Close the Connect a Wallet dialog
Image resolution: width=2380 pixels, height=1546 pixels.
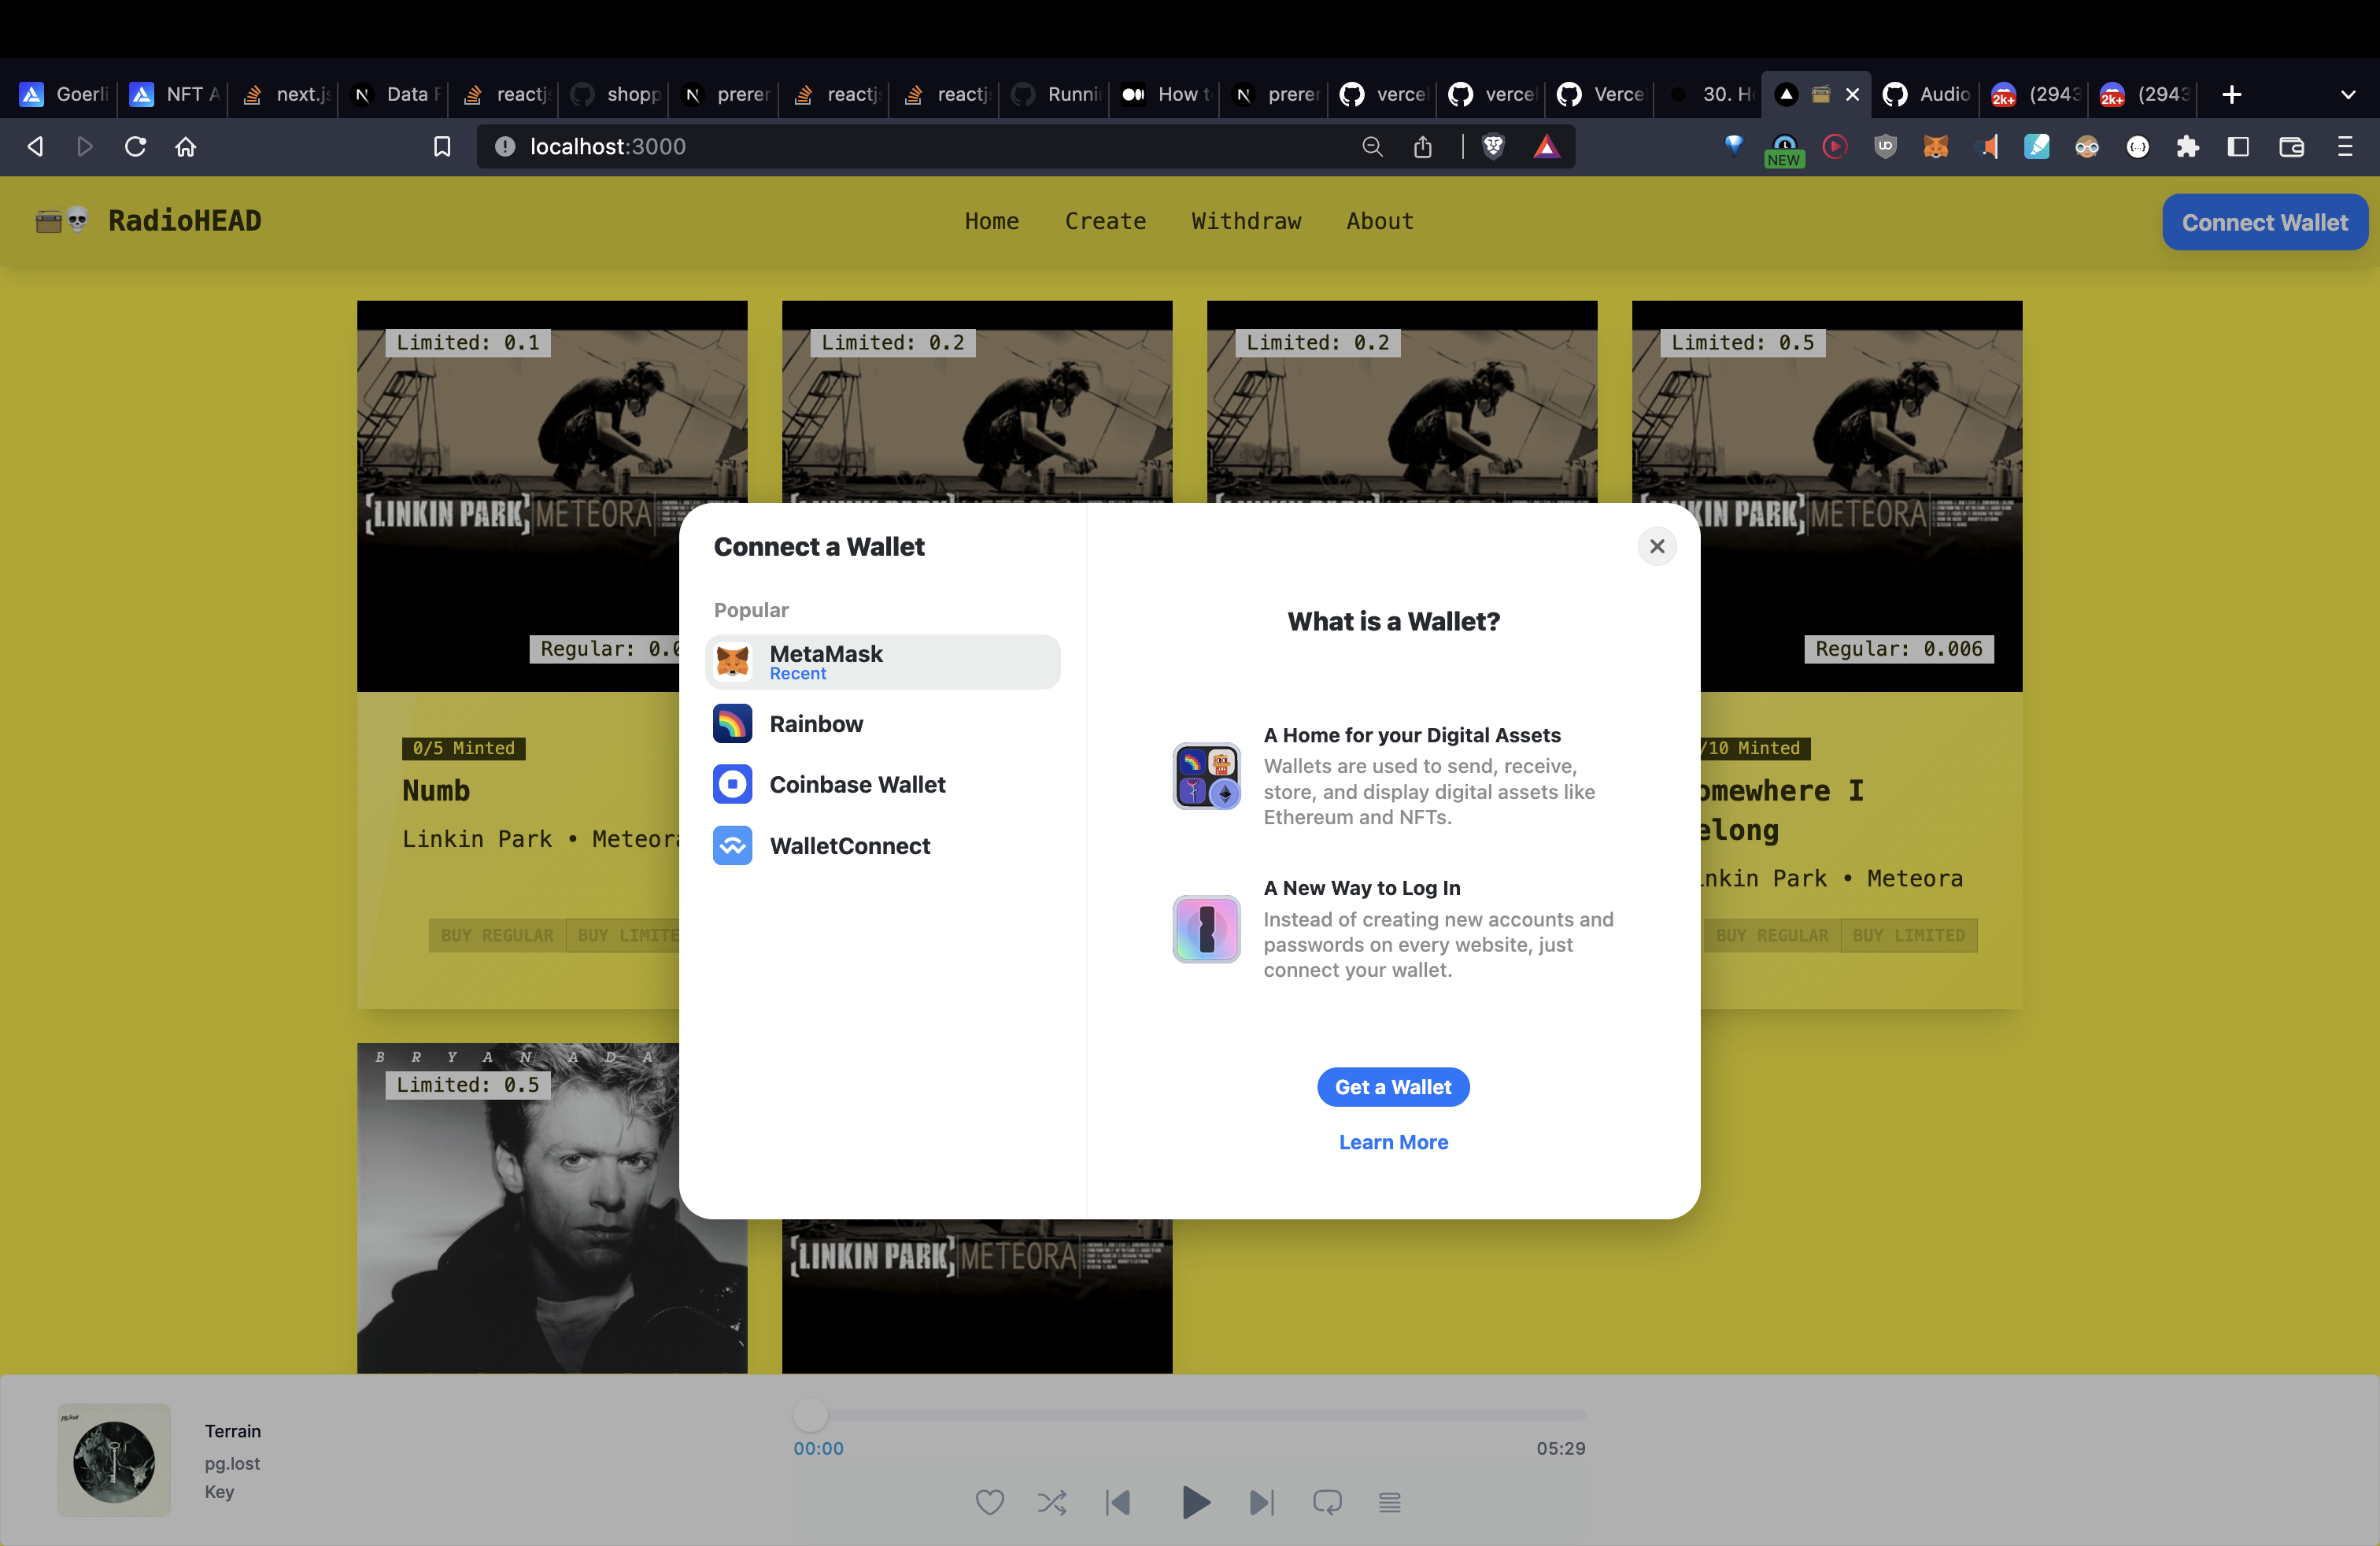coord(1656,546)
